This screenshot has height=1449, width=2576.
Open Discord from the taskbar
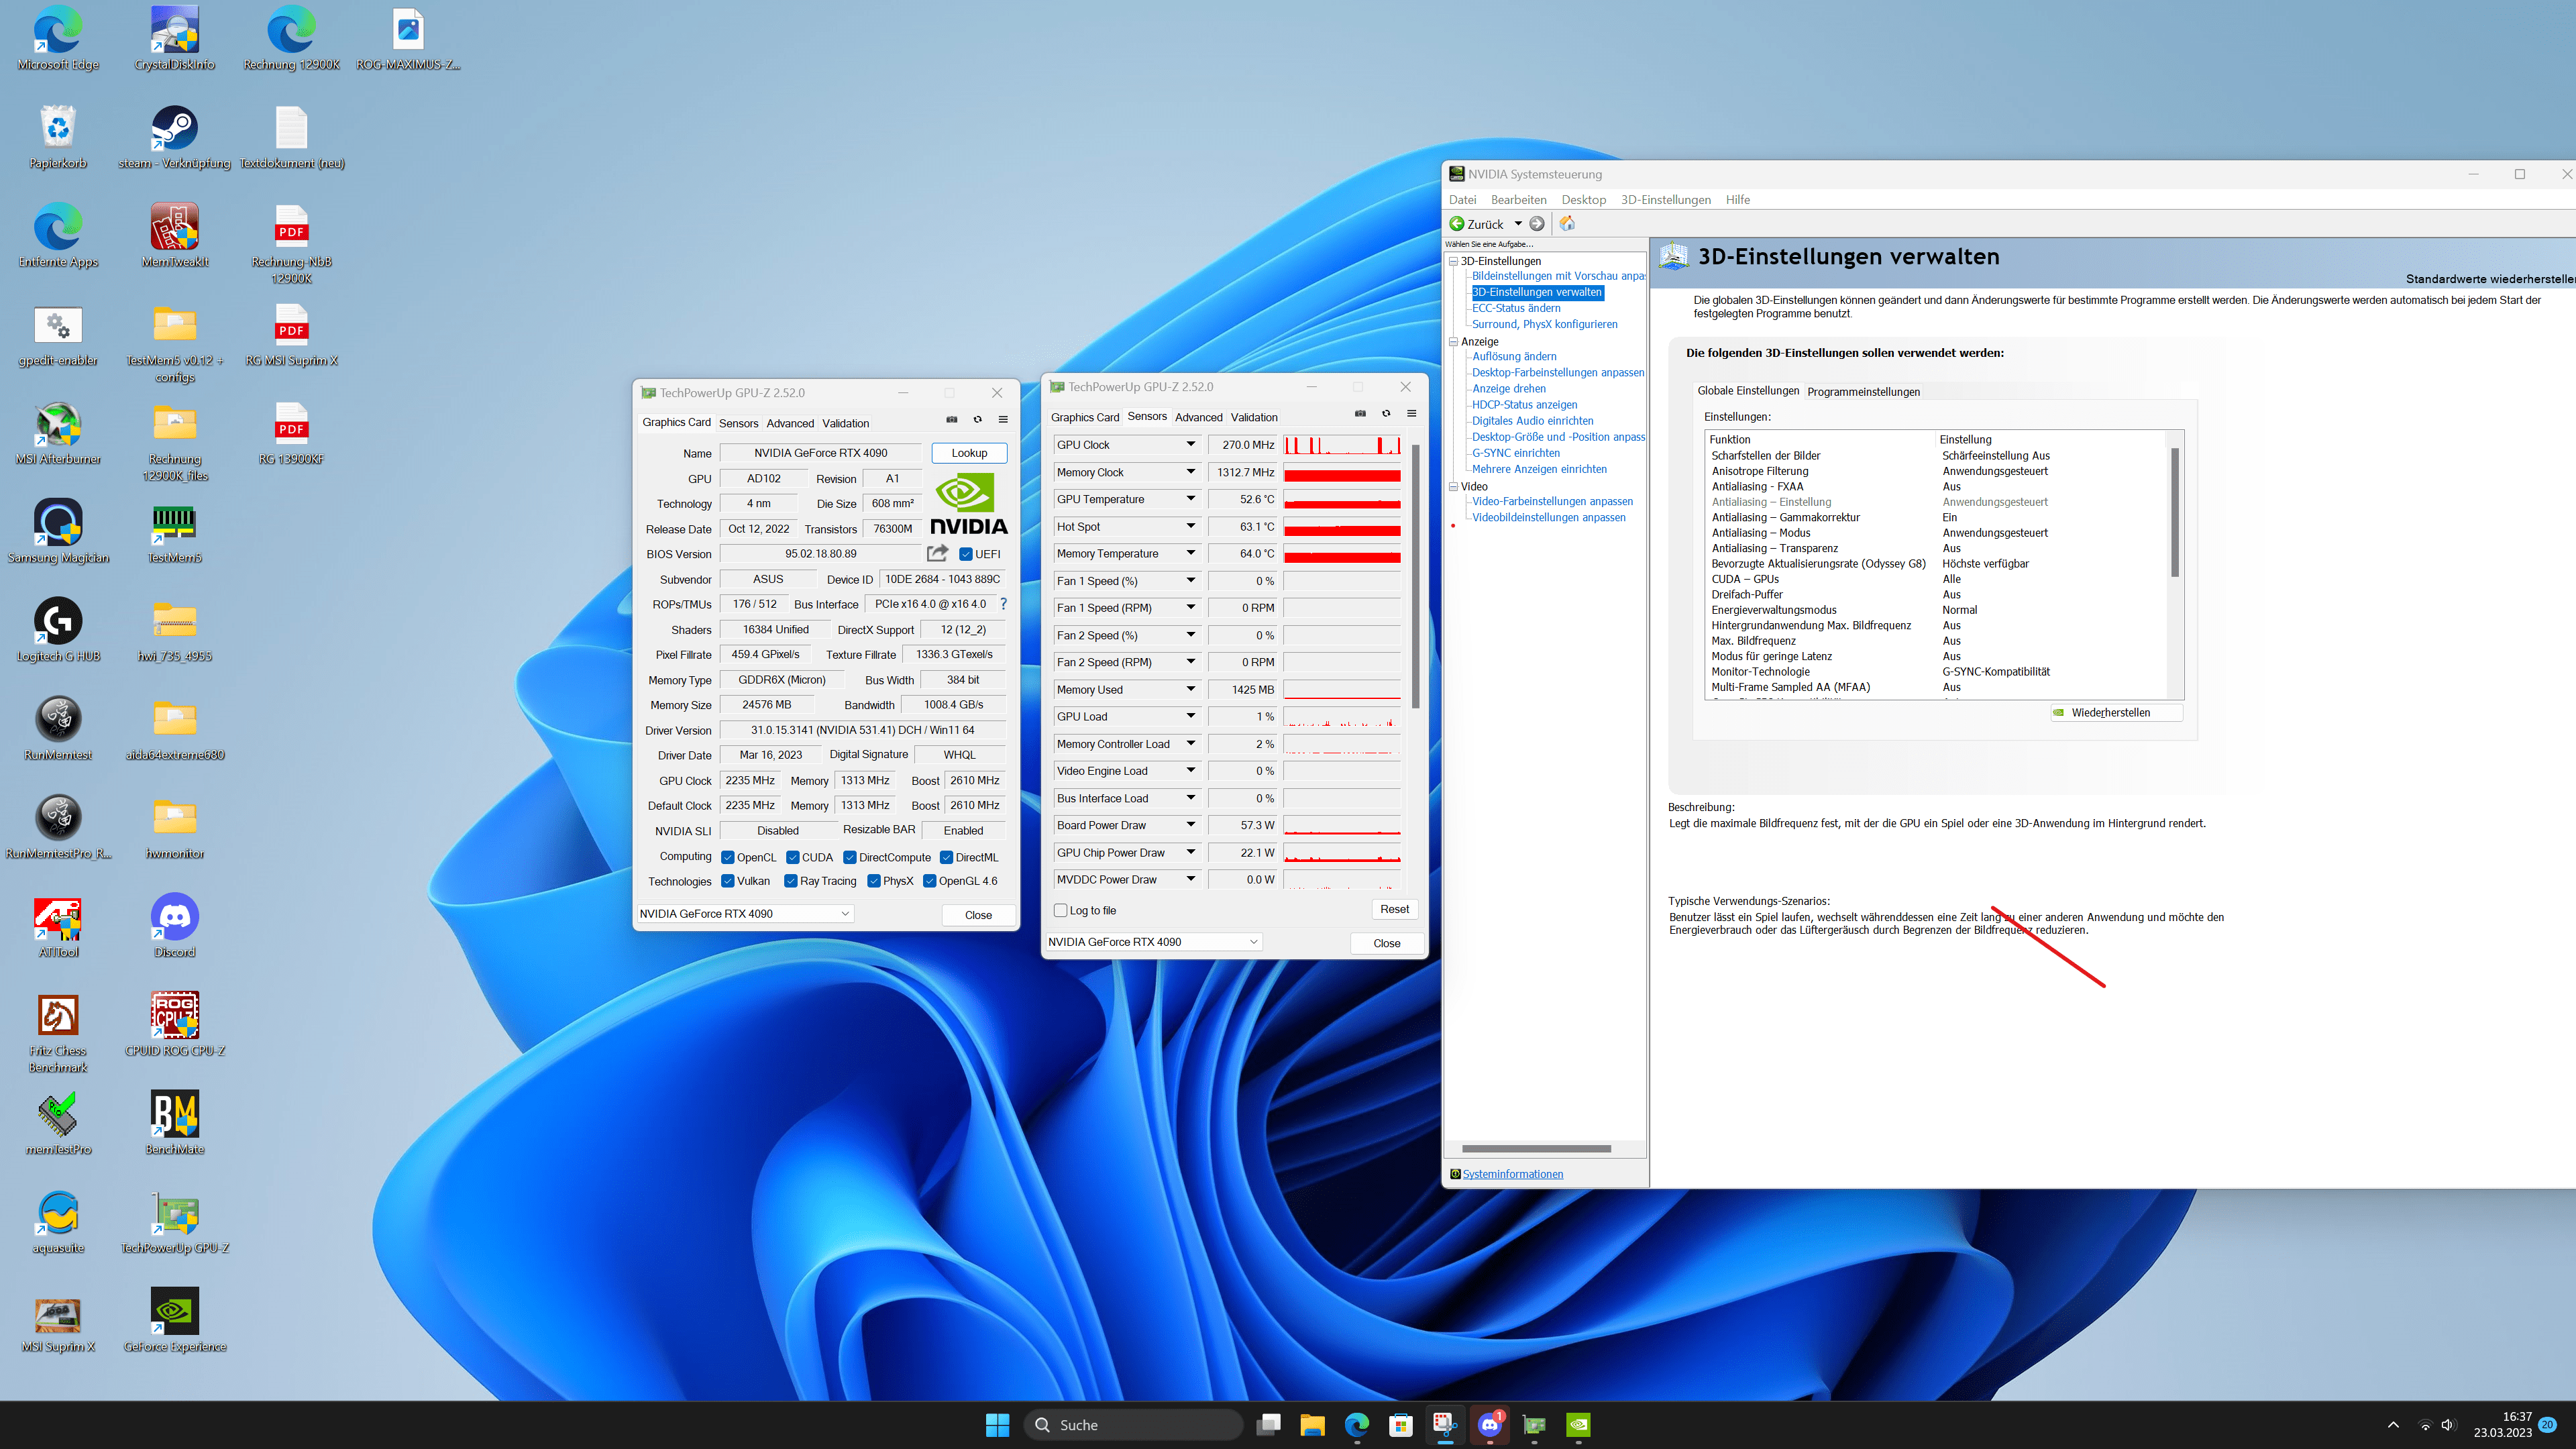1490,1425
